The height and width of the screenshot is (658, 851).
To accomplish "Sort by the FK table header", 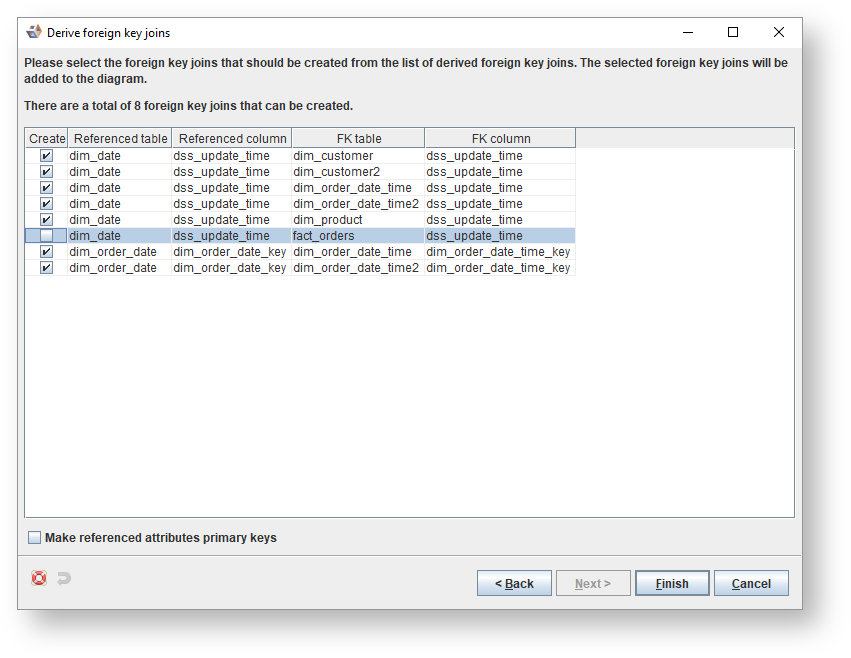I will 358,139.
